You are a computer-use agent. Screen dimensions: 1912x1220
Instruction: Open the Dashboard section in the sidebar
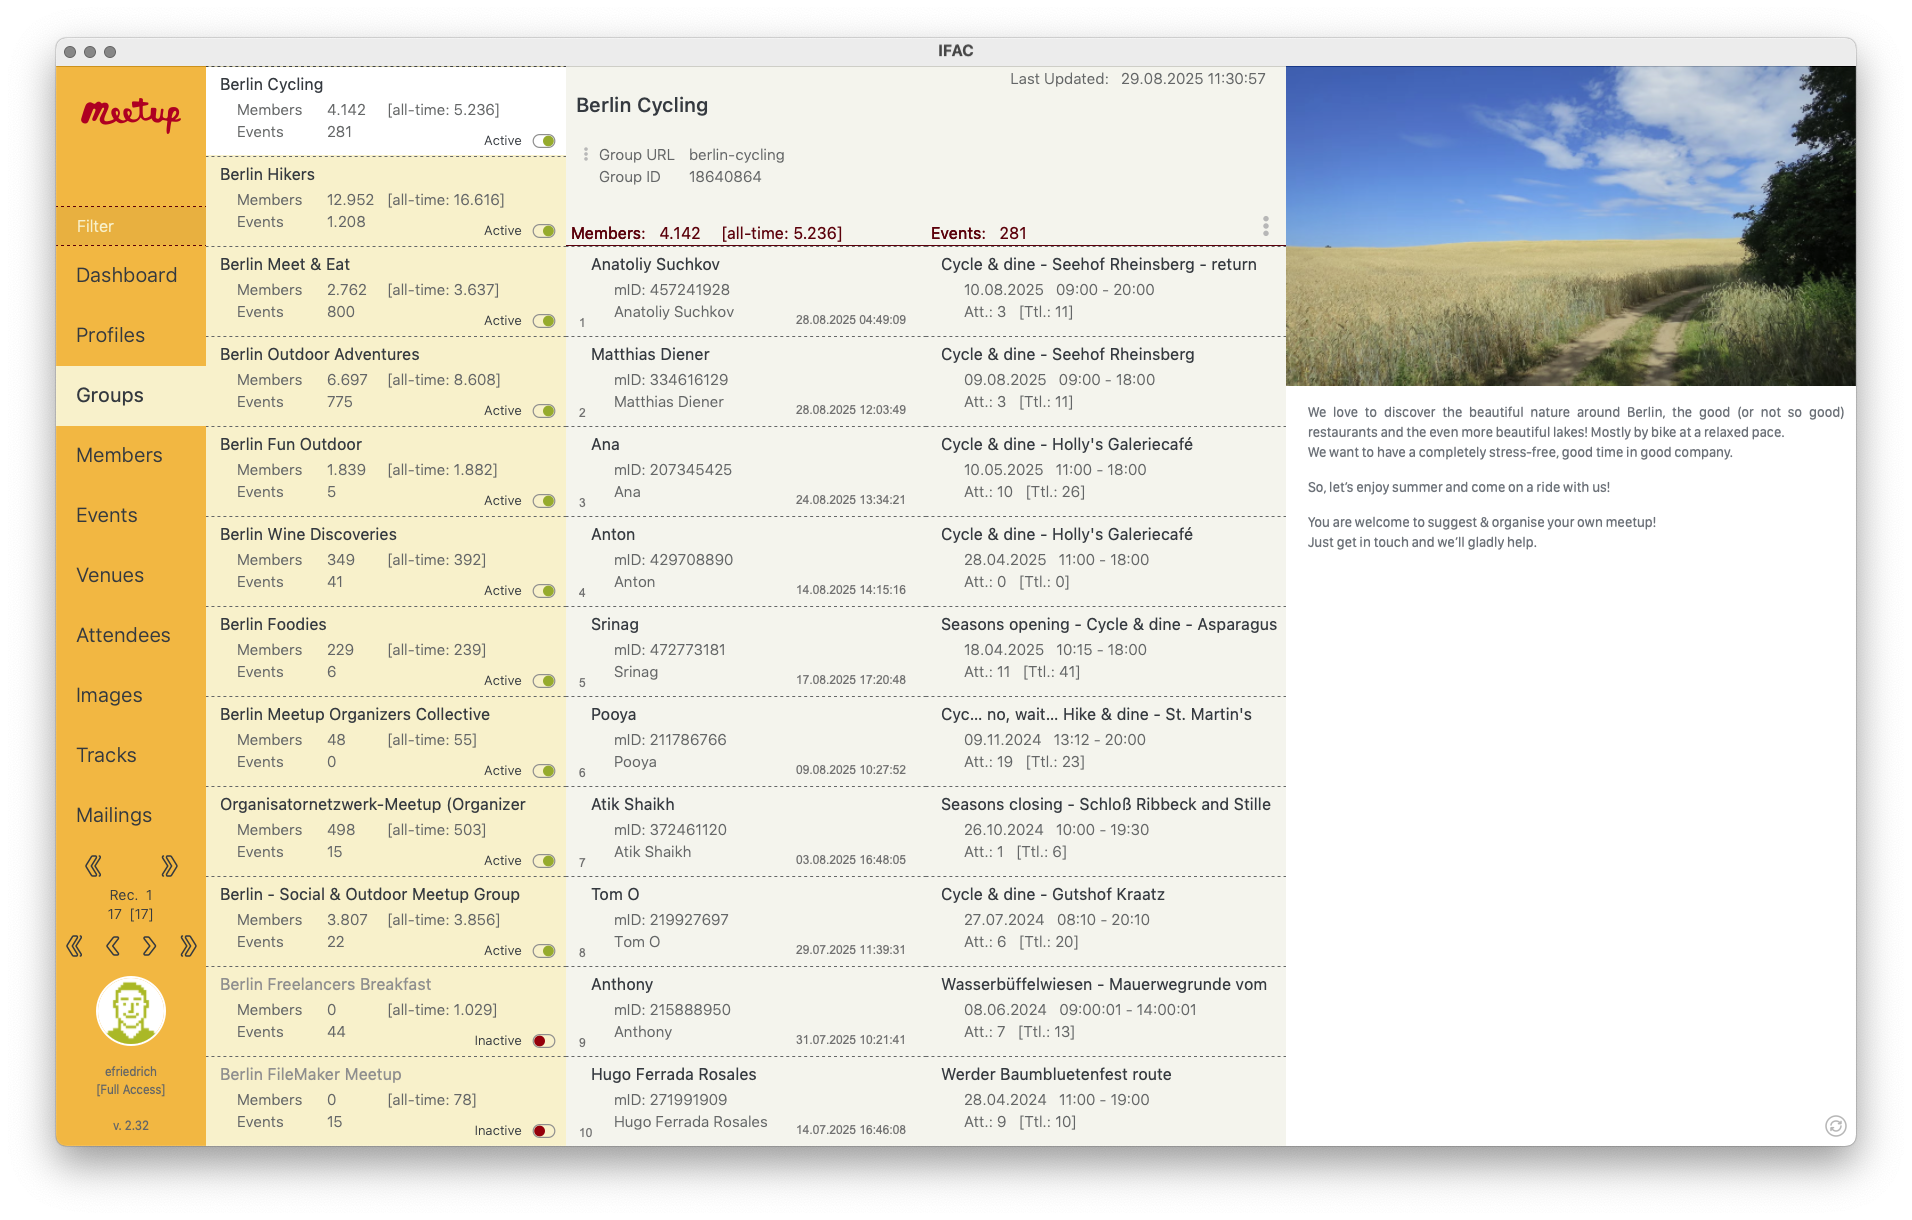pos(126,275)
